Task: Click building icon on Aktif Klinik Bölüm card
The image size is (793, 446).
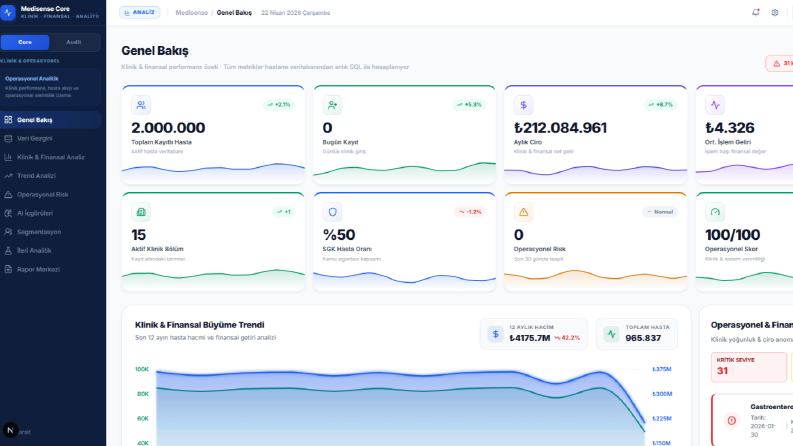Action: [141, 212]
